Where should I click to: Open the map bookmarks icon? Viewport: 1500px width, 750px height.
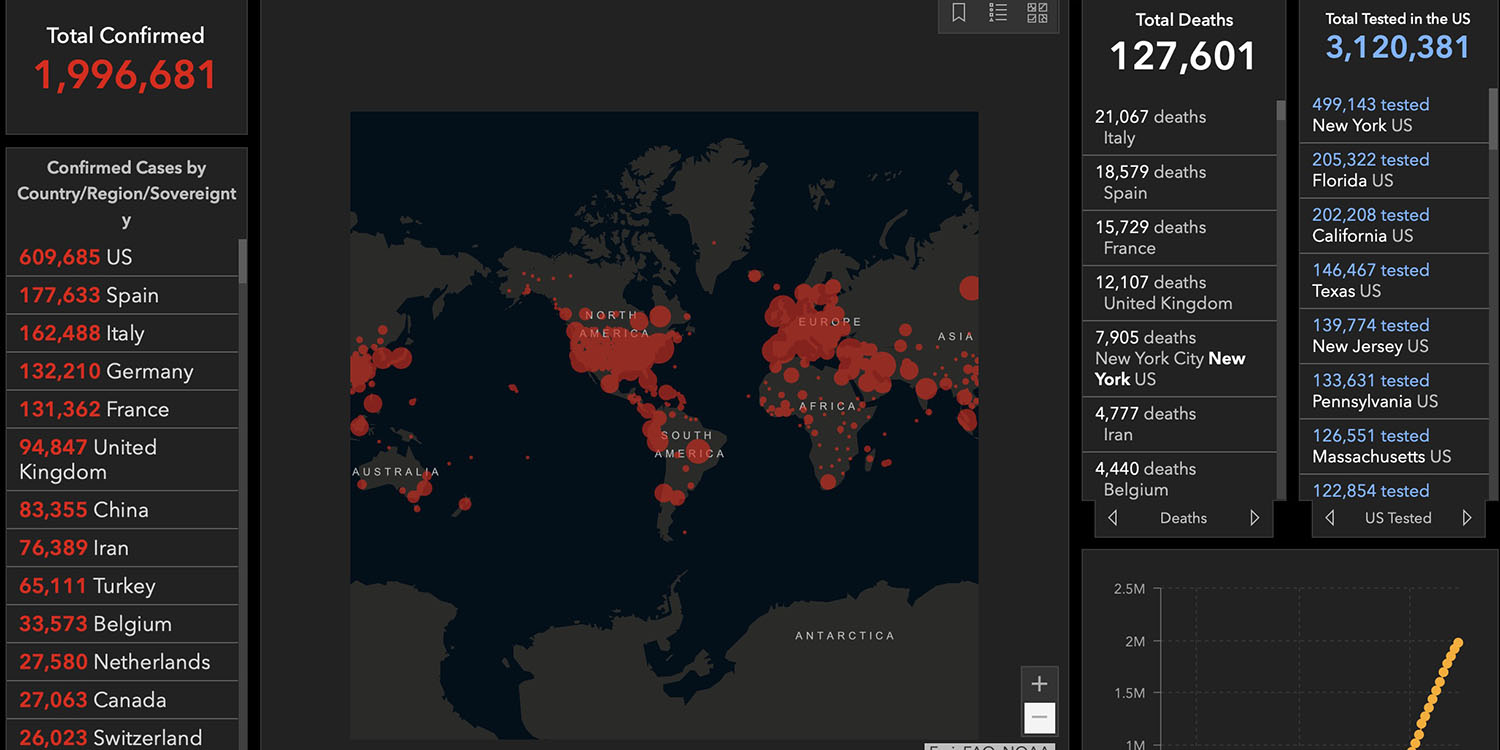(x=958, y=13)
